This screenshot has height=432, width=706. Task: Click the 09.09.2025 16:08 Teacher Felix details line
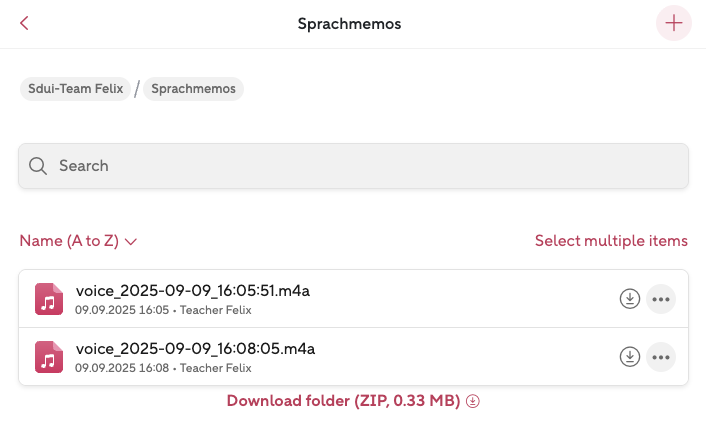(x=162, y=368)
